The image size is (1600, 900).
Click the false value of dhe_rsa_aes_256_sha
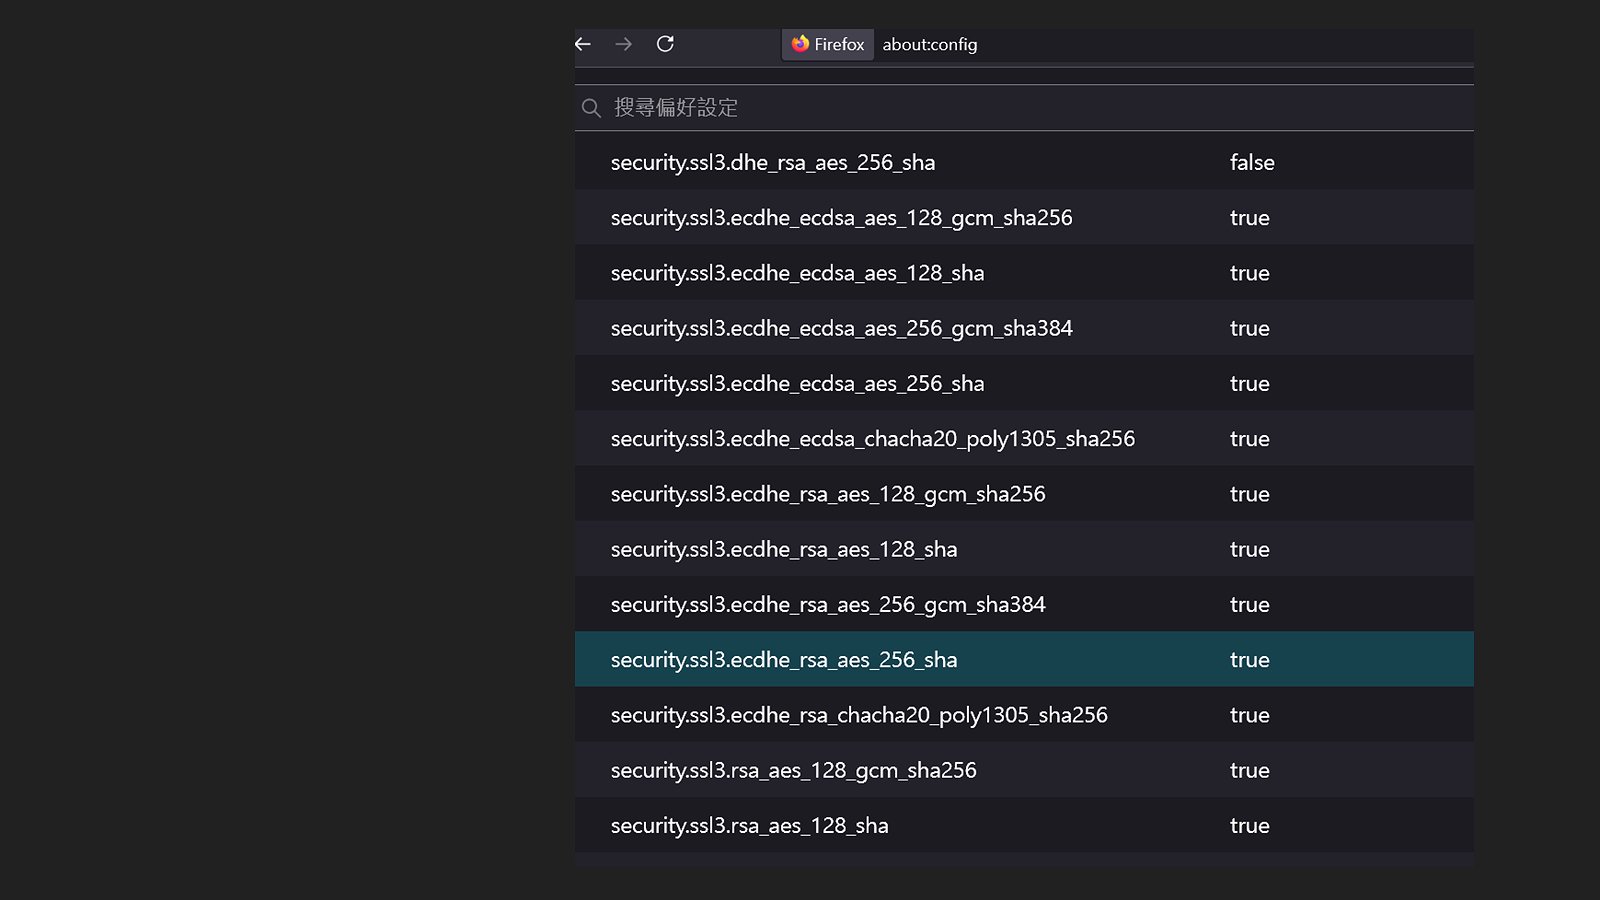click(1251, 163)
